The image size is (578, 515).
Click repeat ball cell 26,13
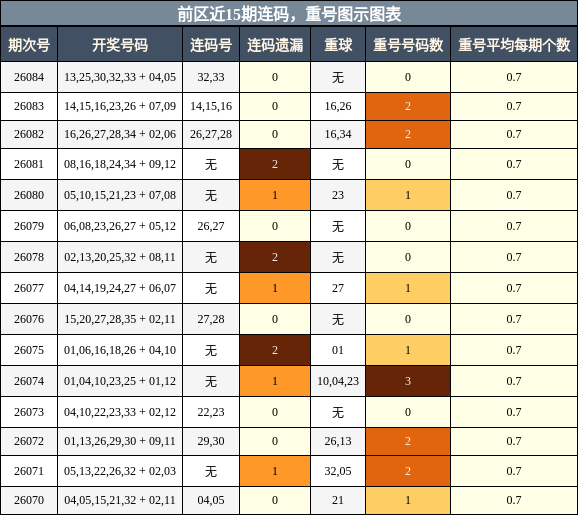tap(338, 441)
